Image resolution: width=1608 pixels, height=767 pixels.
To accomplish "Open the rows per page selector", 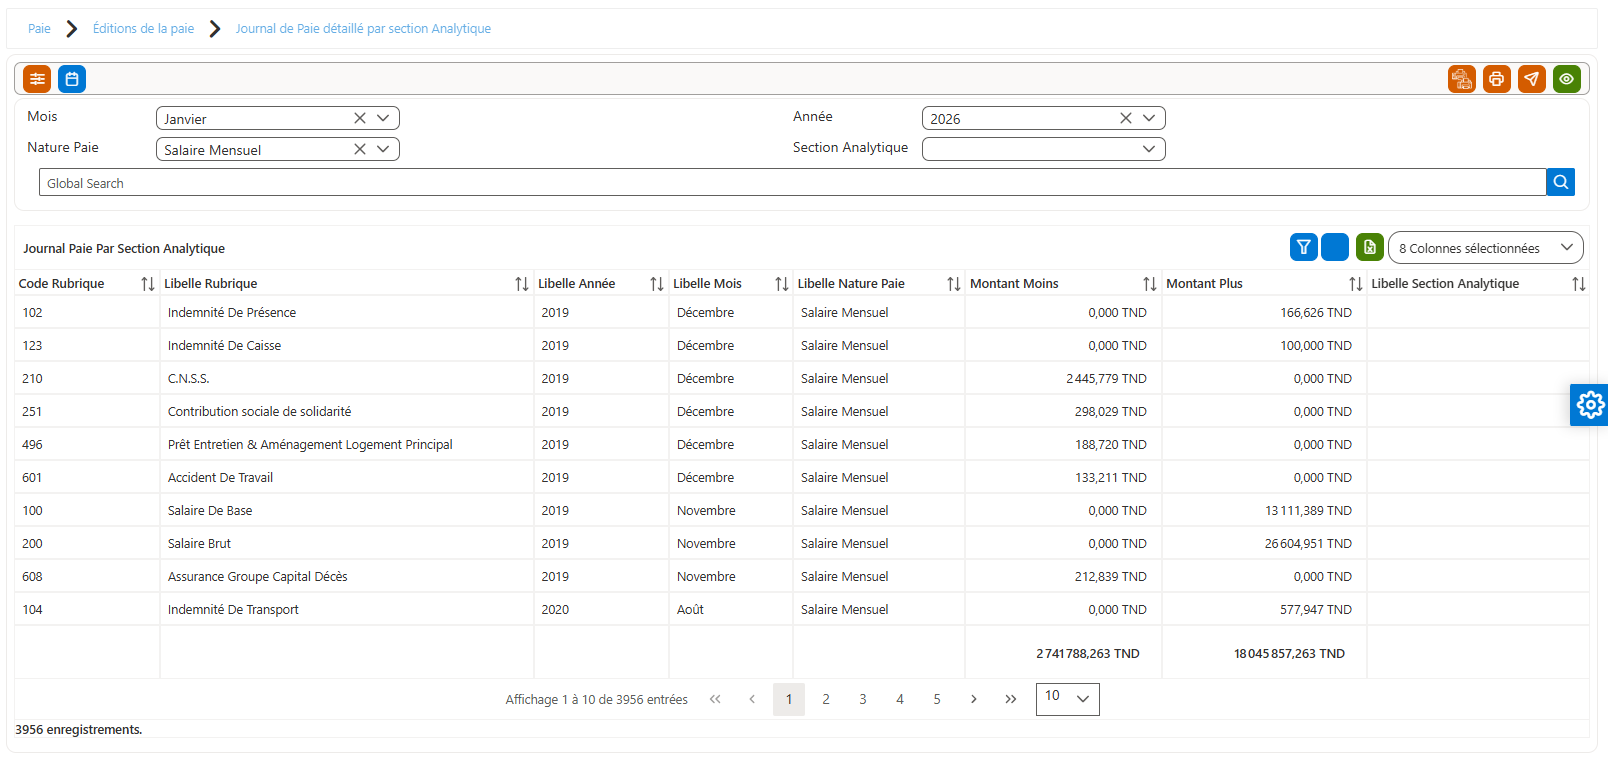I will 1068,699.
